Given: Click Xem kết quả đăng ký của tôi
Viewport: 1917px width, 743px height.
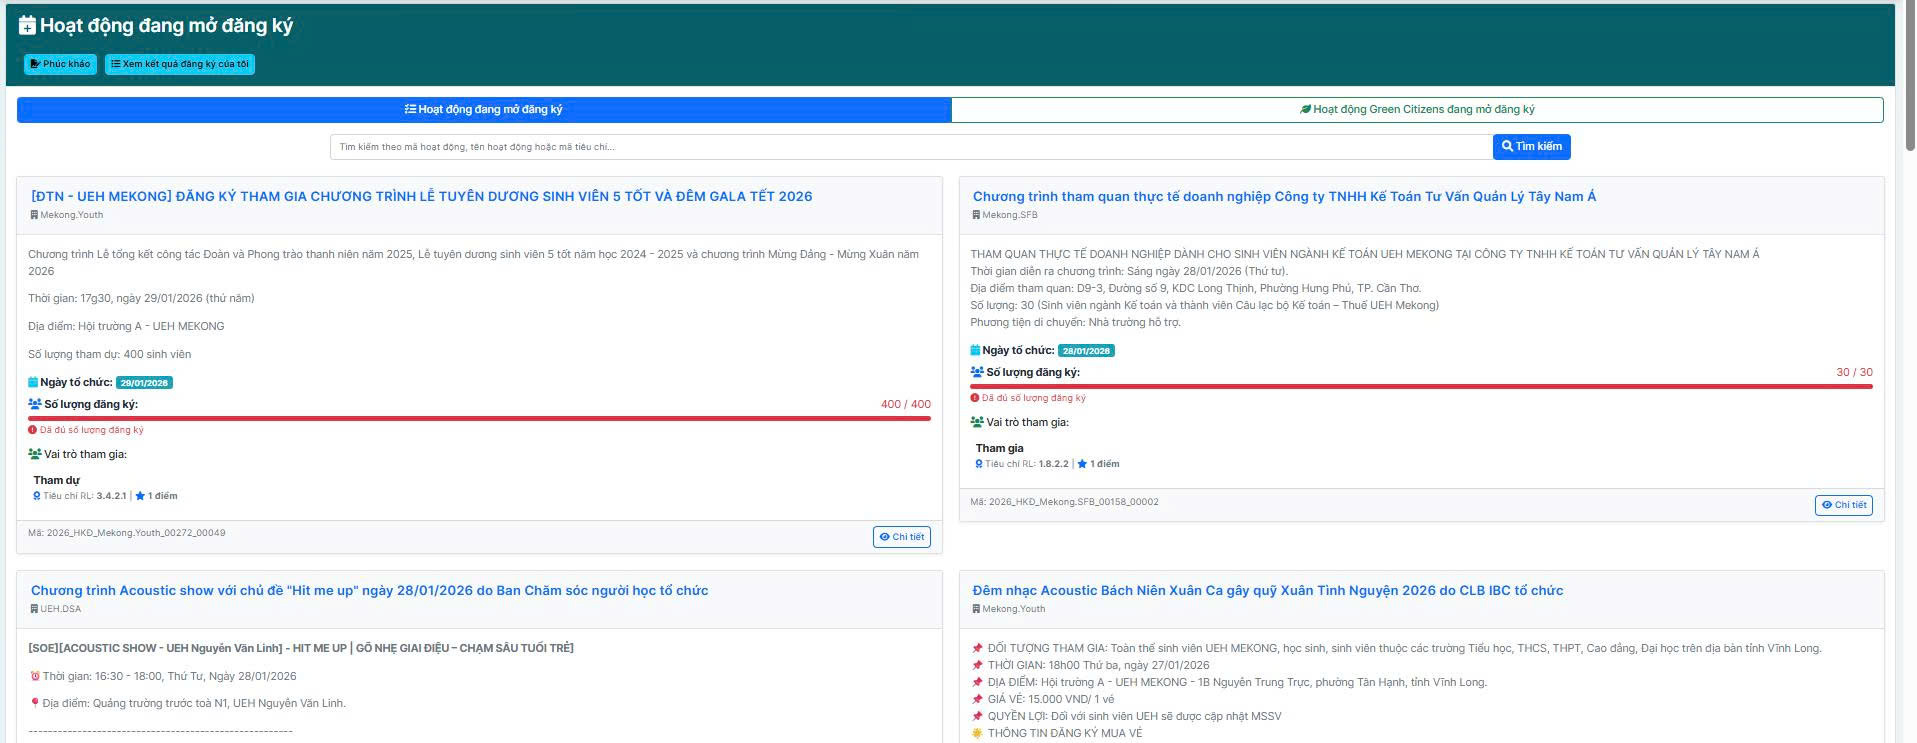Looking at the screenshot, I should point(180,64).
